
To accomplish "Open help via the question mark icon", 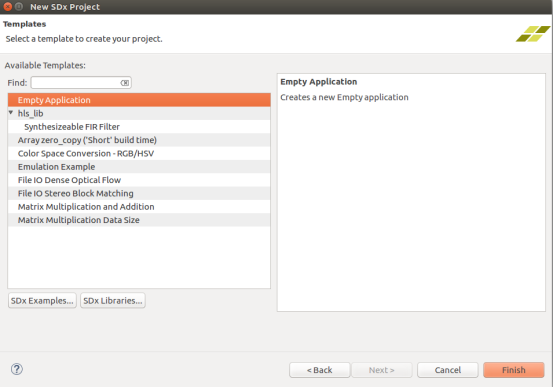I will coord(17,369).
